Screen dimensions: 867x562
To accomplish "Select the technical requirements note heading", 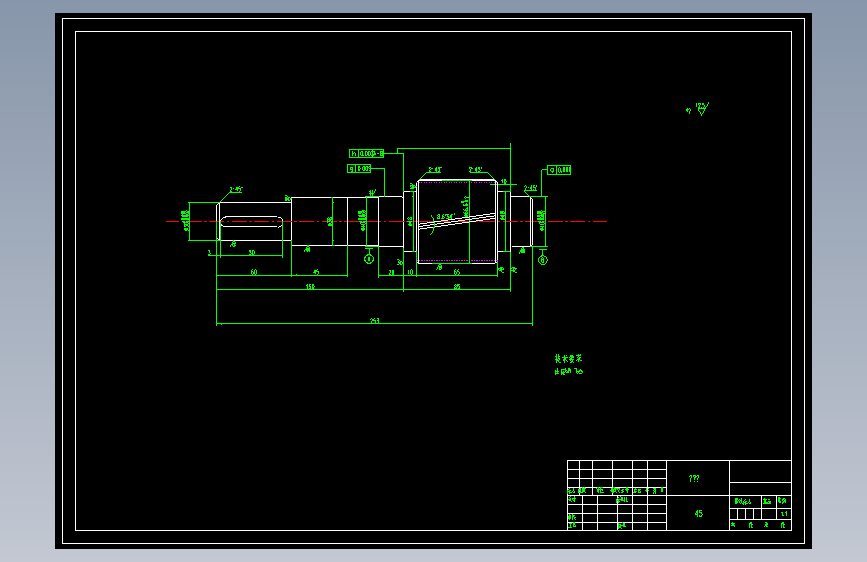I will (x=568, y=358).
